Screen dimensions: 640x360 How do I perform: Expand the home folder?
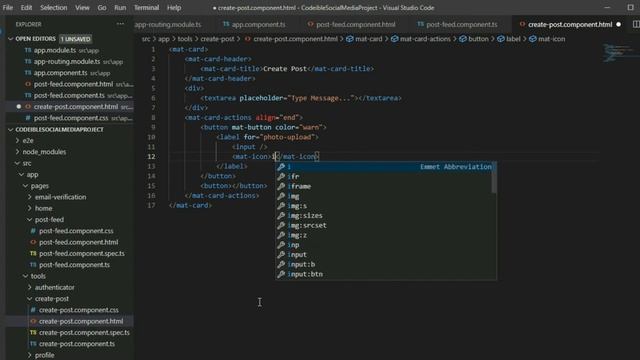(29, 208)
